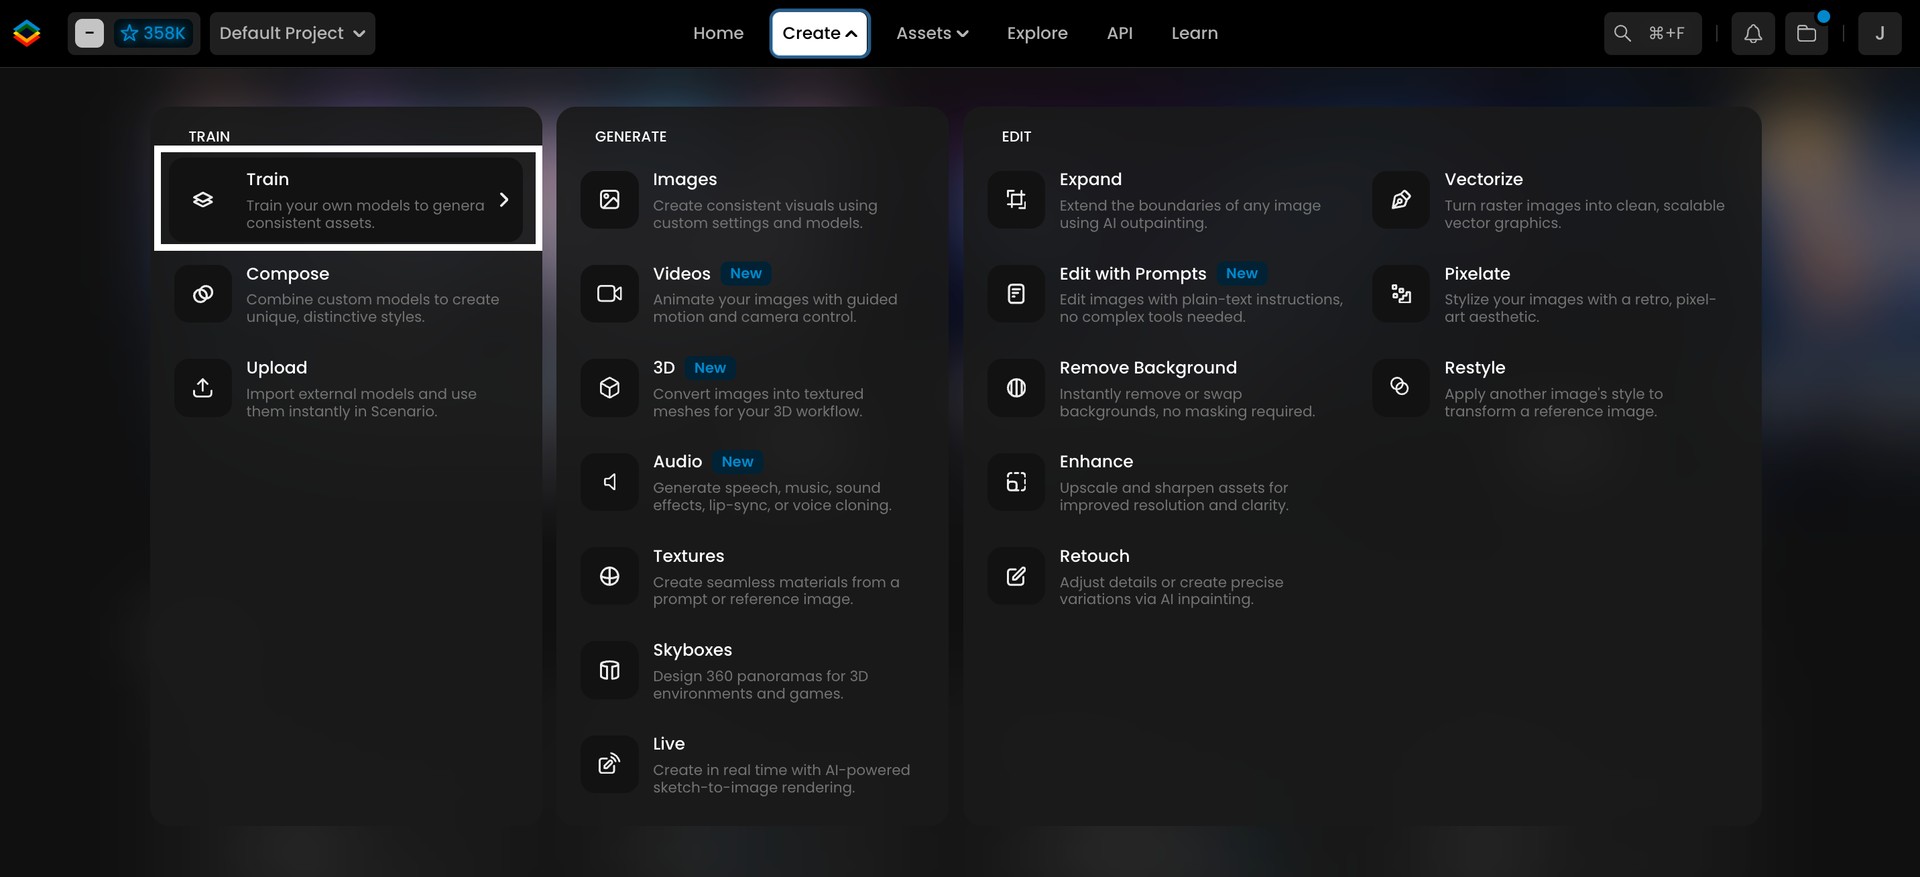Click the Audio speaker icon
Screen dimensions: 1920x877
(x=609, y=482)
